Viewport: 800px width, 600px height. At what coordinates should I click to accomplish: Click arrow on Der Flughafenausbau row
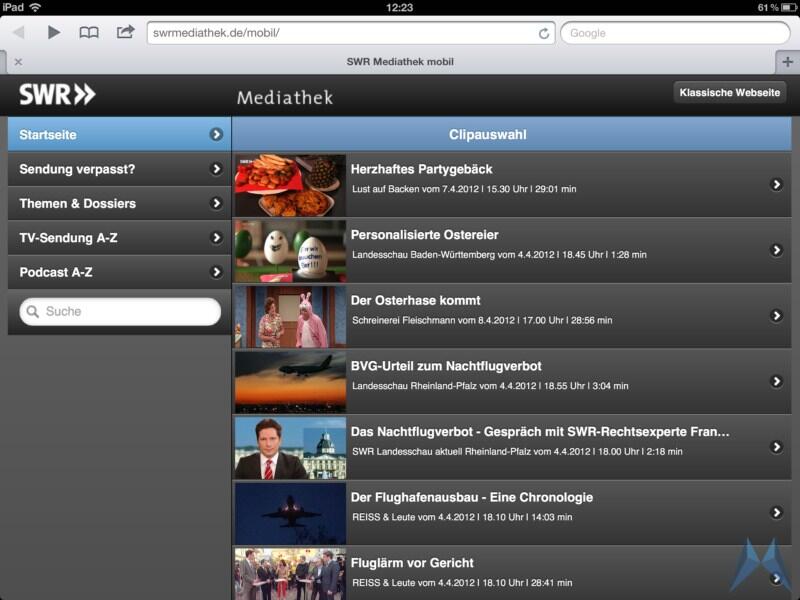(776, 512)
